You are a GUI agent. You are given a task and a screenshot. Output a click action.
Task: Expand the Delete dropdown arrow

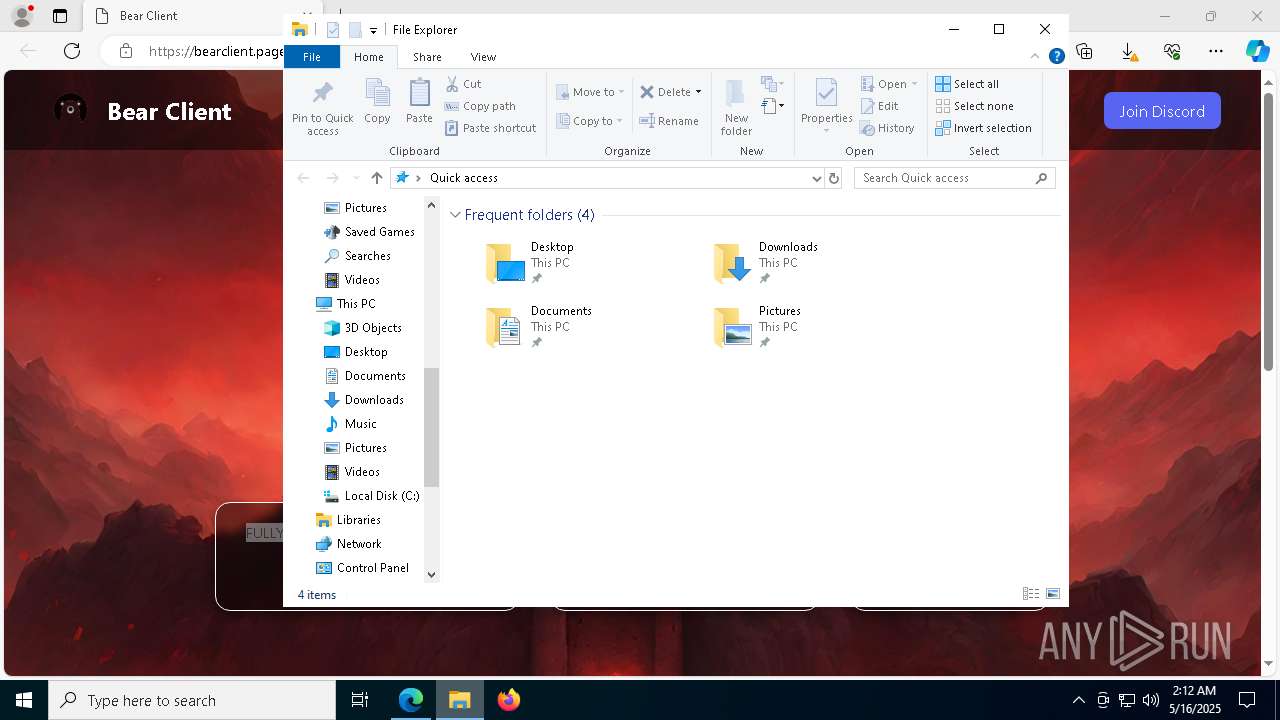point(698,92)
